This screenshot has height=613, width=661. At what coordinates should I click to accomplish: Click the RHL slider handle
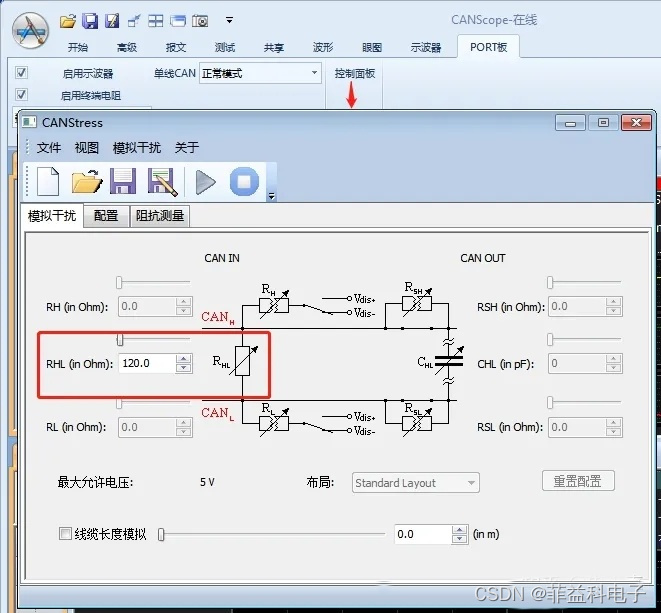120,339
